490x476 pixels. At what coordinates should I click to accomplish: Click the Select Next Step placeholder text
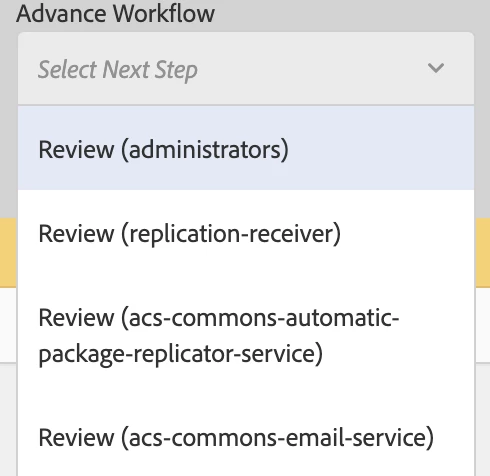(x=118, y=70)
